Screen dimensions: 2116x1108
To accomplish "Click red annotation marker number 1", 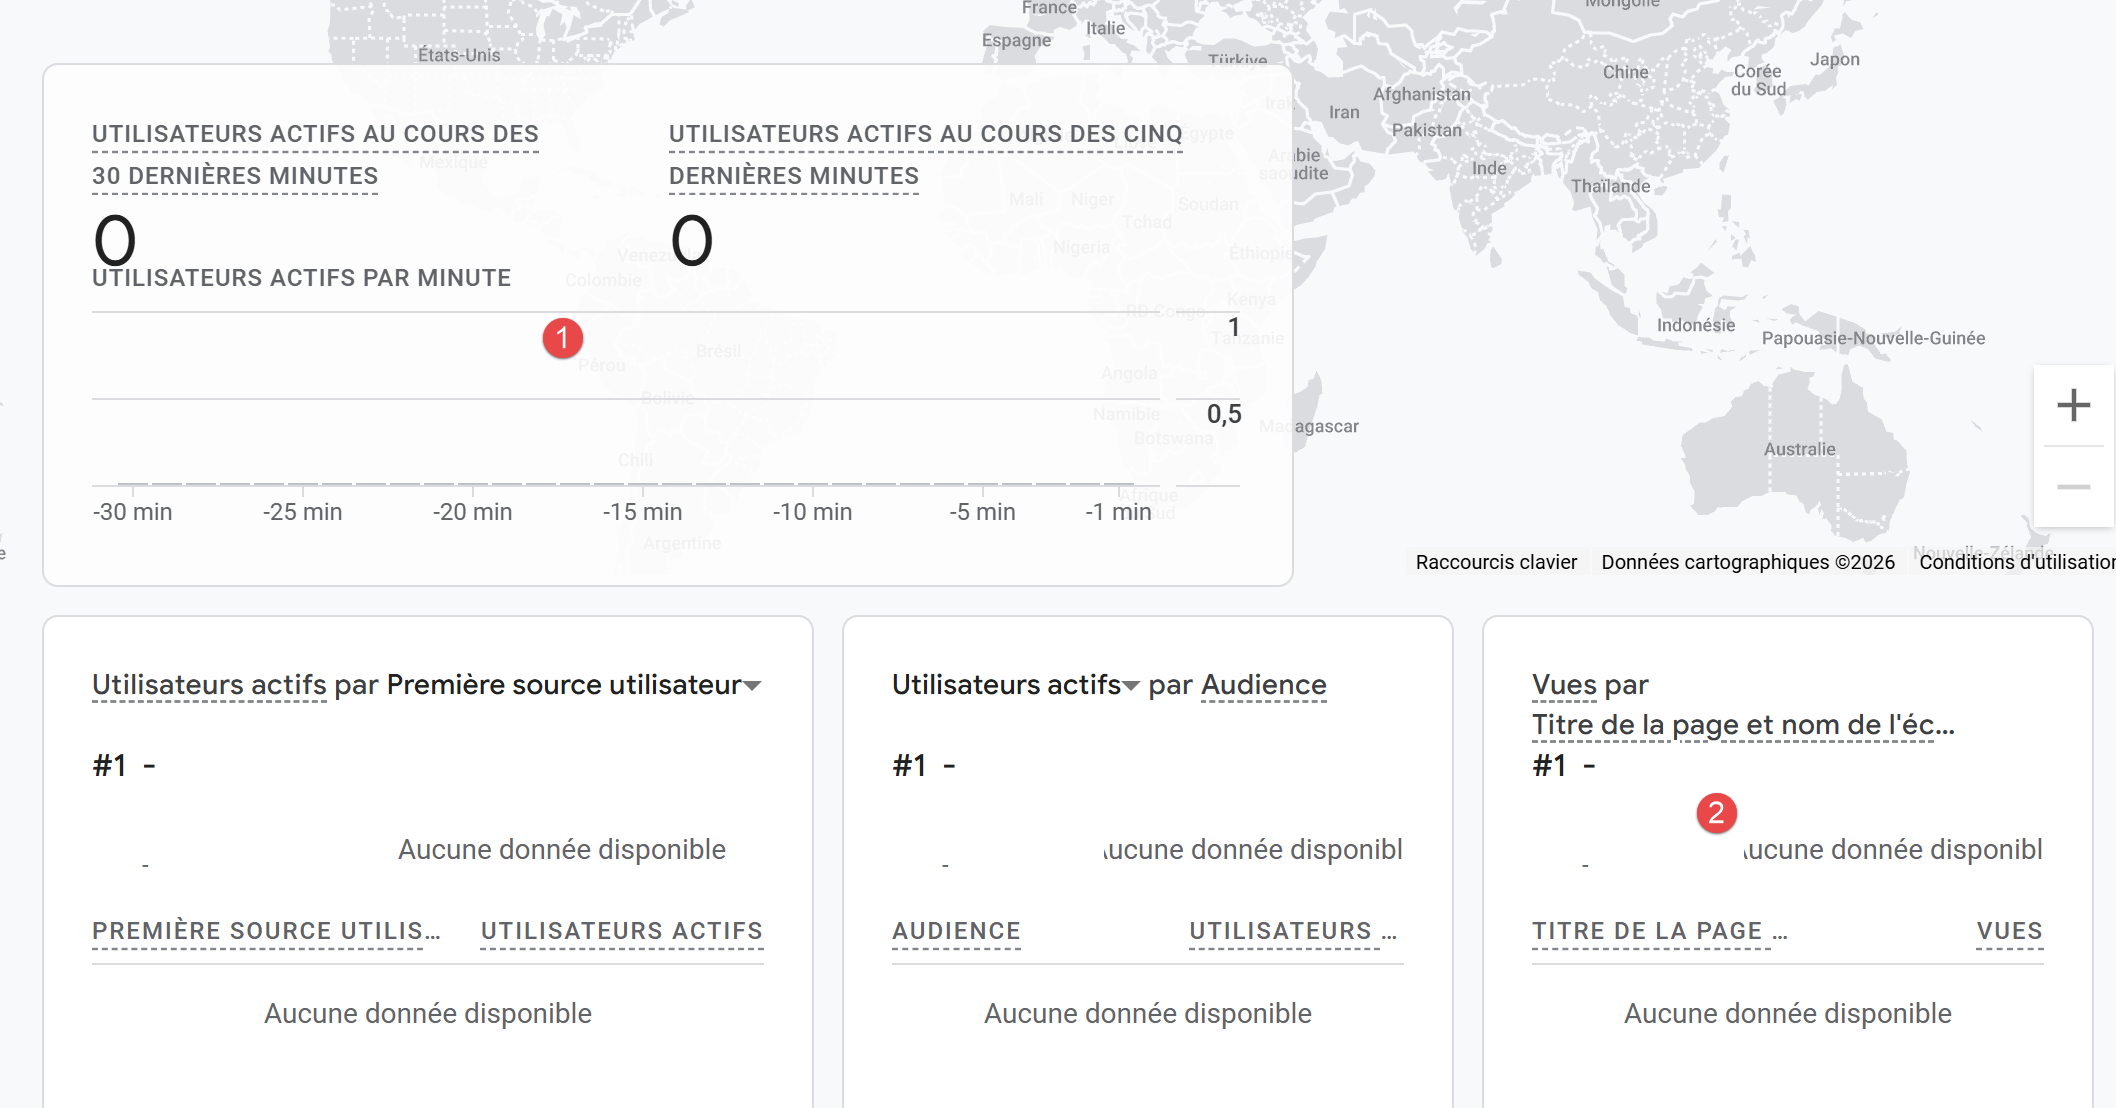I will click(563, 338).
